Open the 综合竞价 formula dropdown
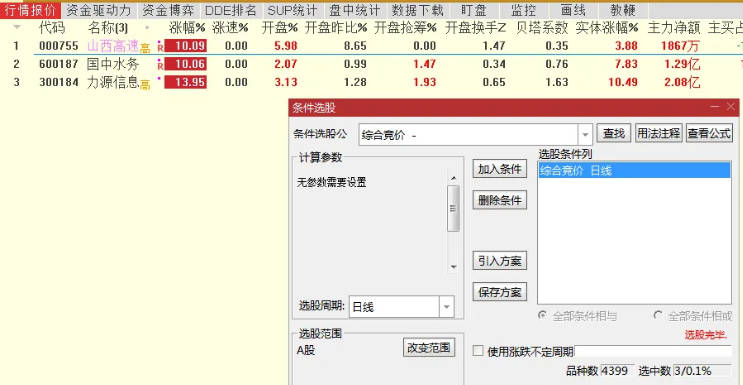743x385 pixels. point(585,135)
